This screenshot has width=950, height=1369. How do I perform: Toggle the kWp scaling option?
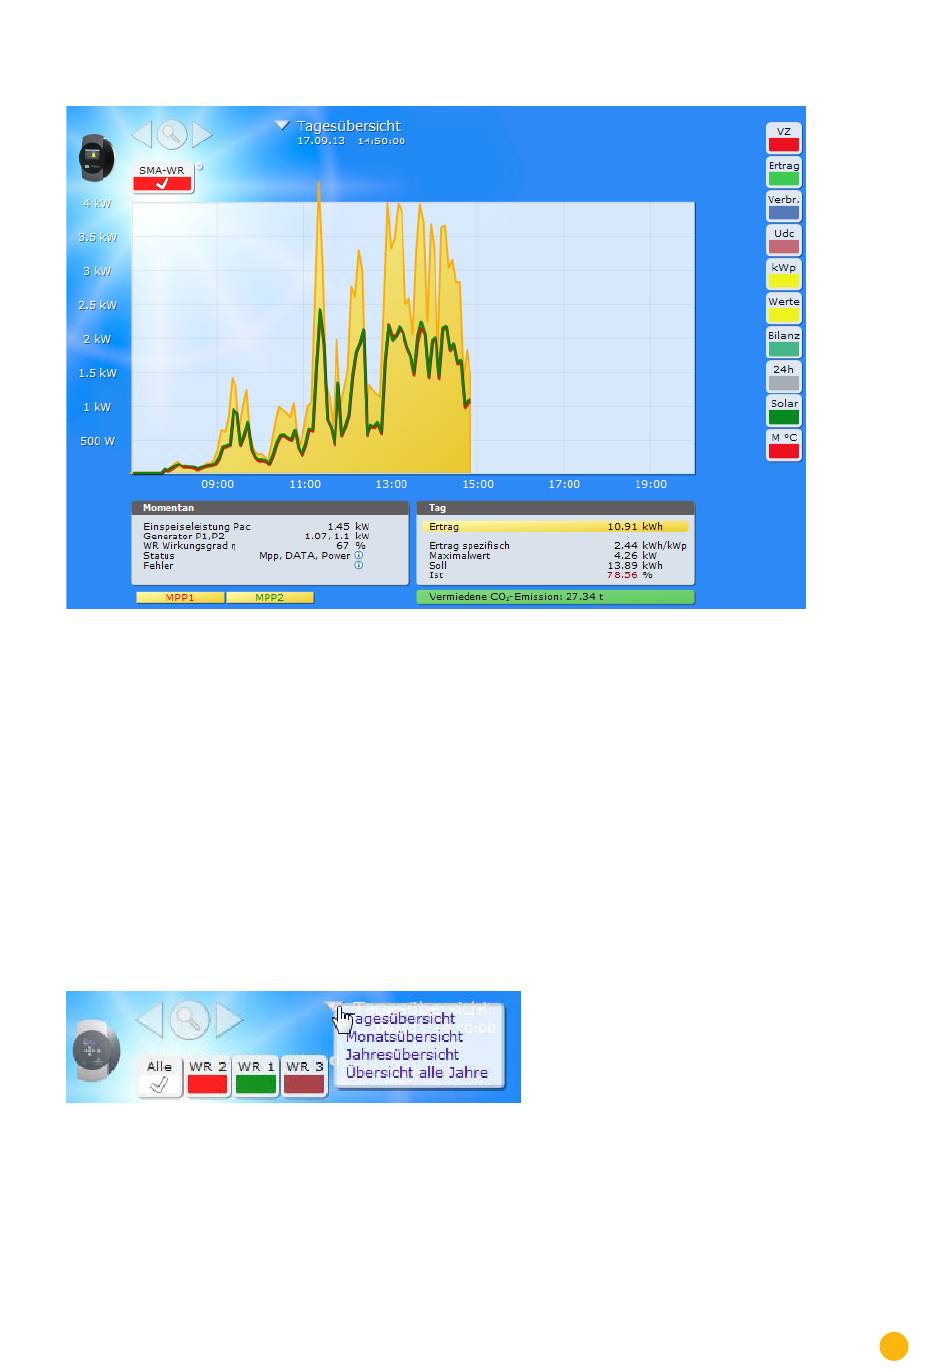click(x=784, y=274)
